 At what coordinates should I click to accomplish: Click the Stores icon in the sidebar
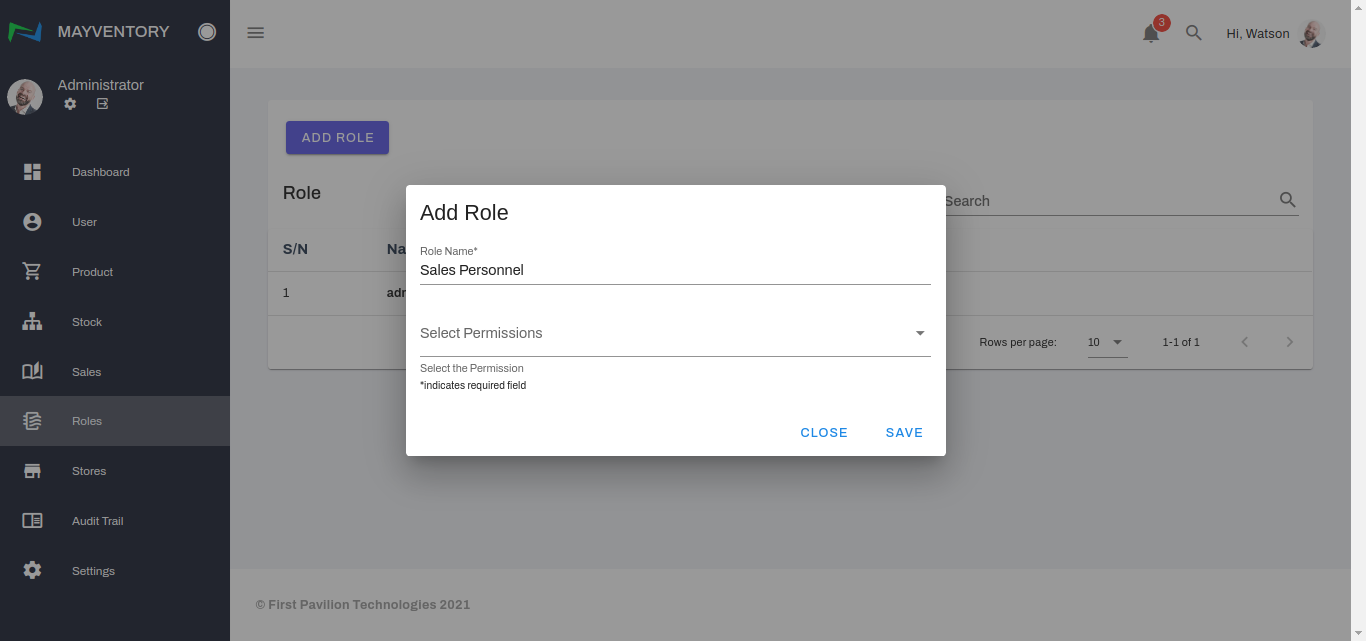pos(32,471)
